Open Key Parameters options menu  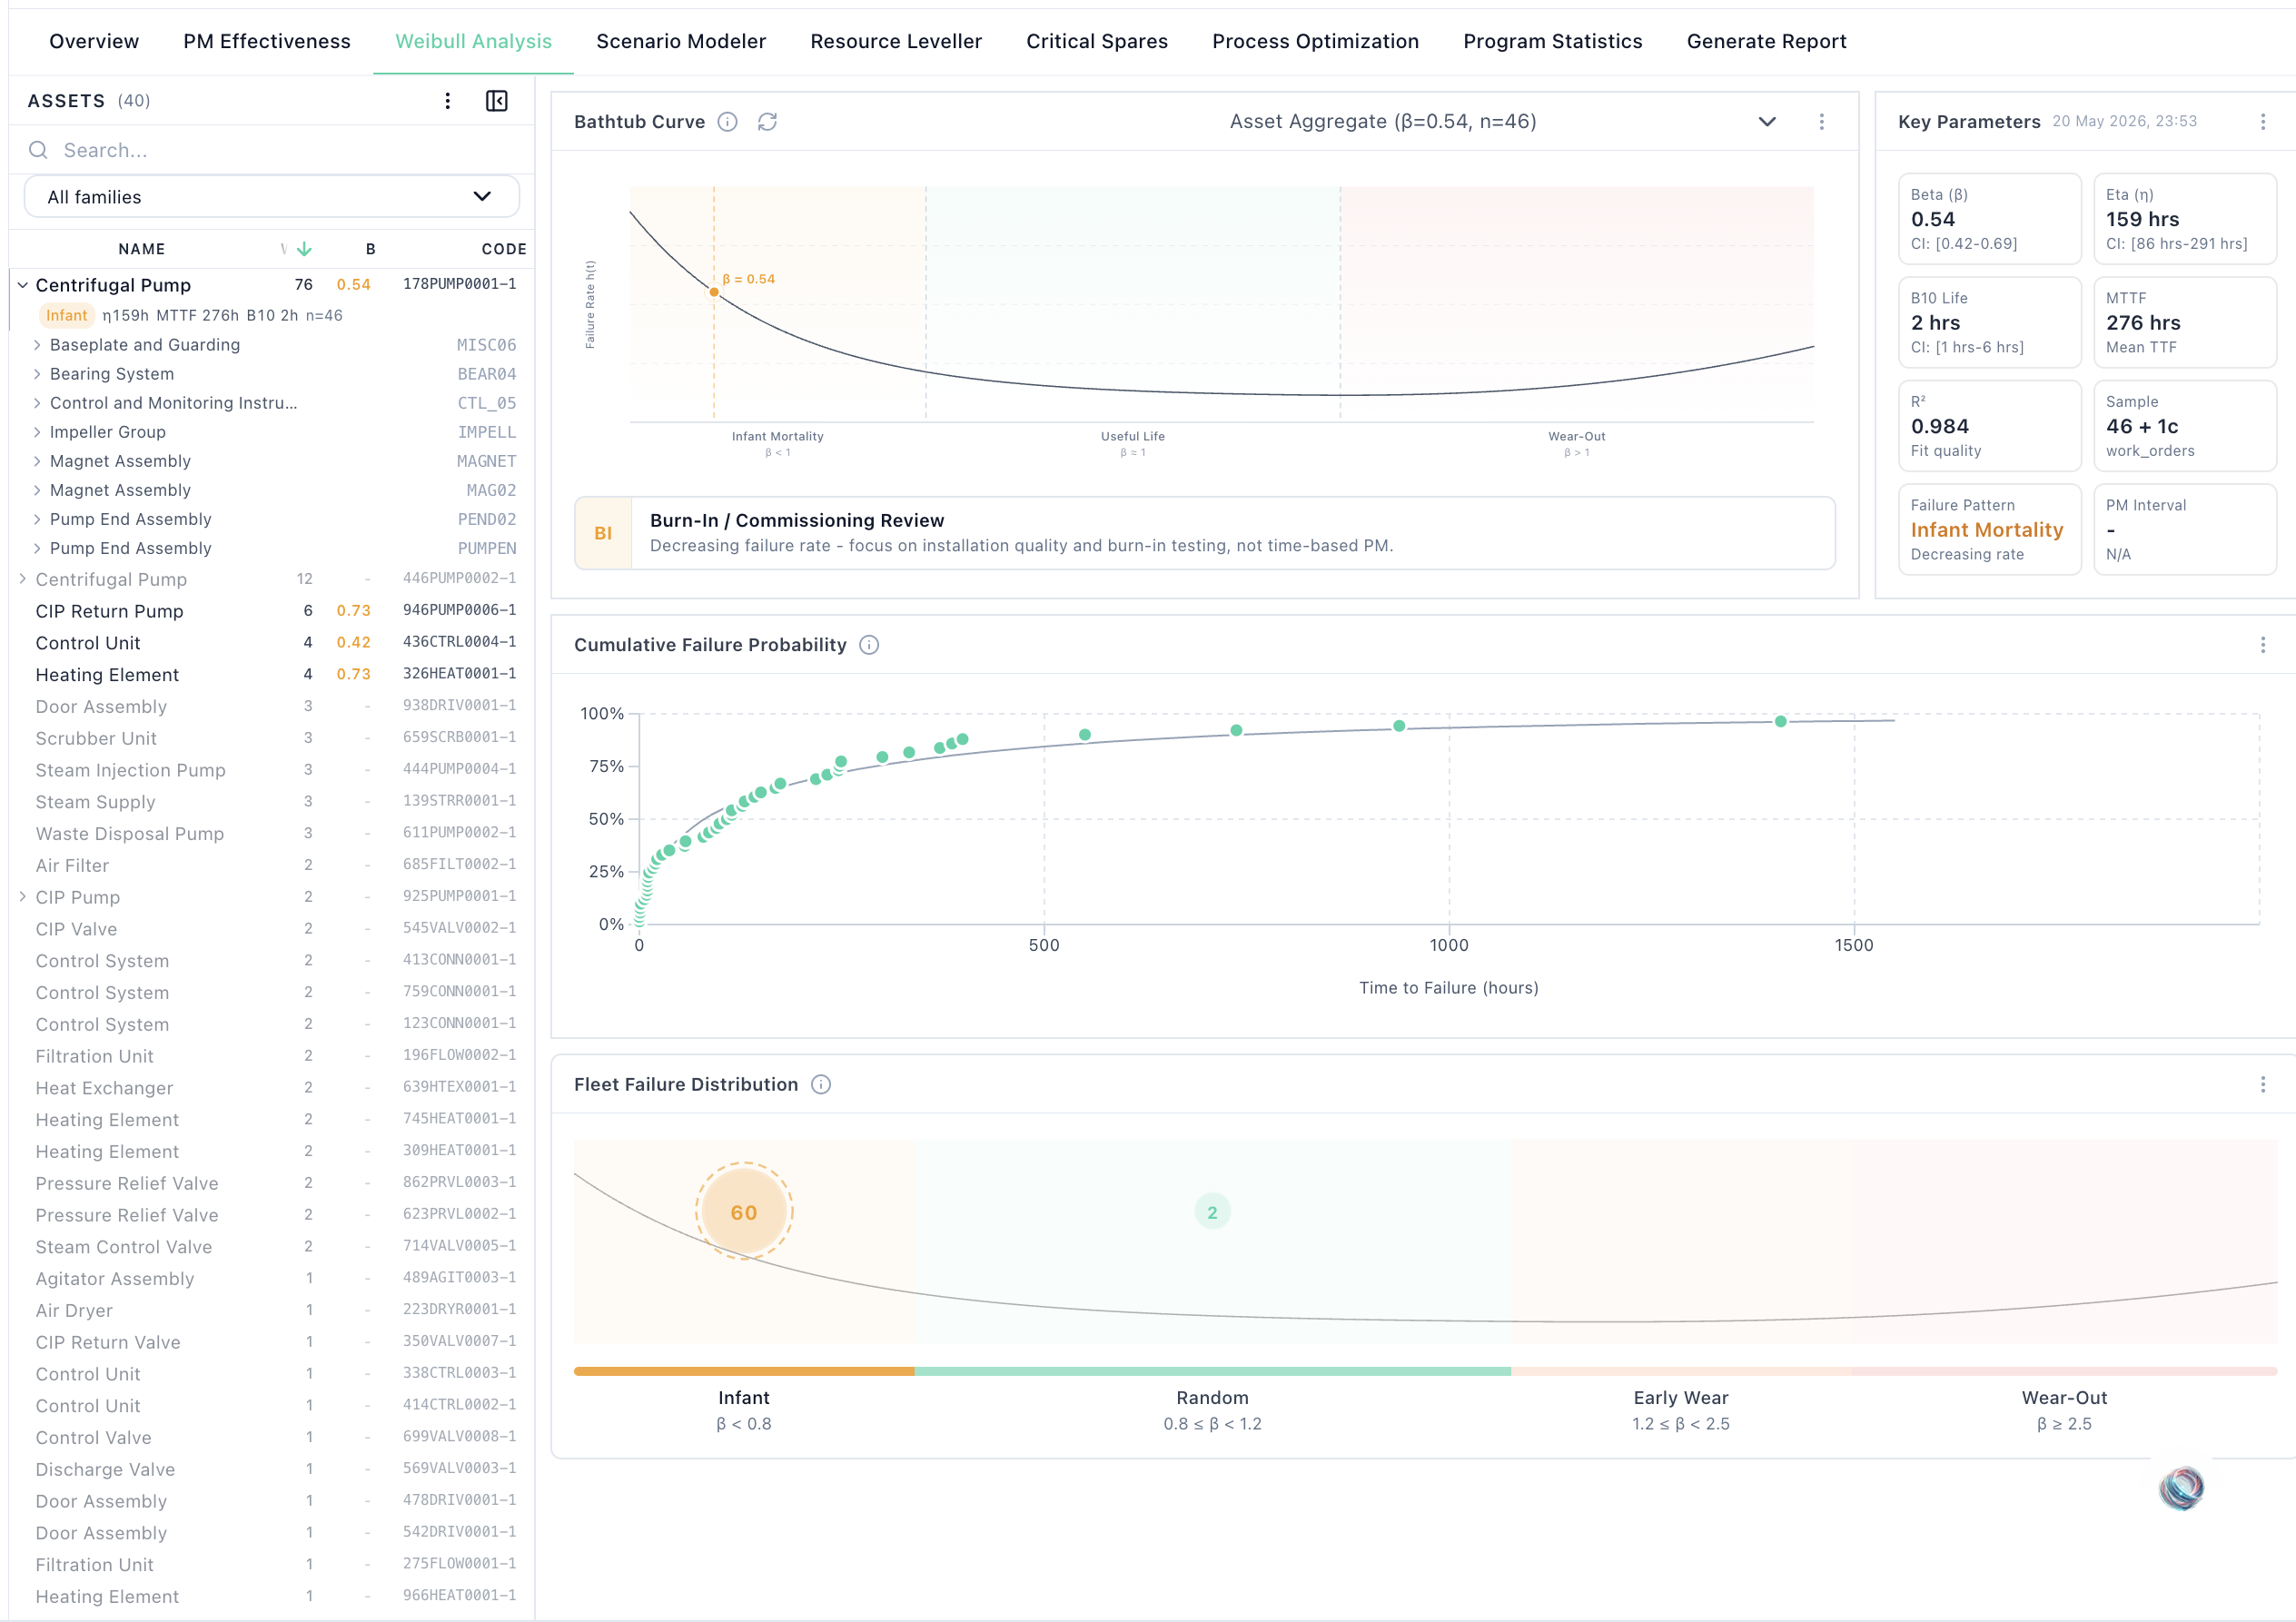pos(2262,122)
